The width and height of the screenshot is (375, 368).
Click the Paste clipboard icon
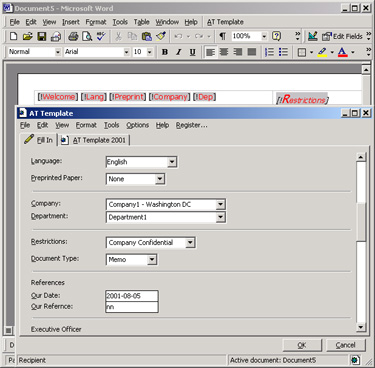147,36
